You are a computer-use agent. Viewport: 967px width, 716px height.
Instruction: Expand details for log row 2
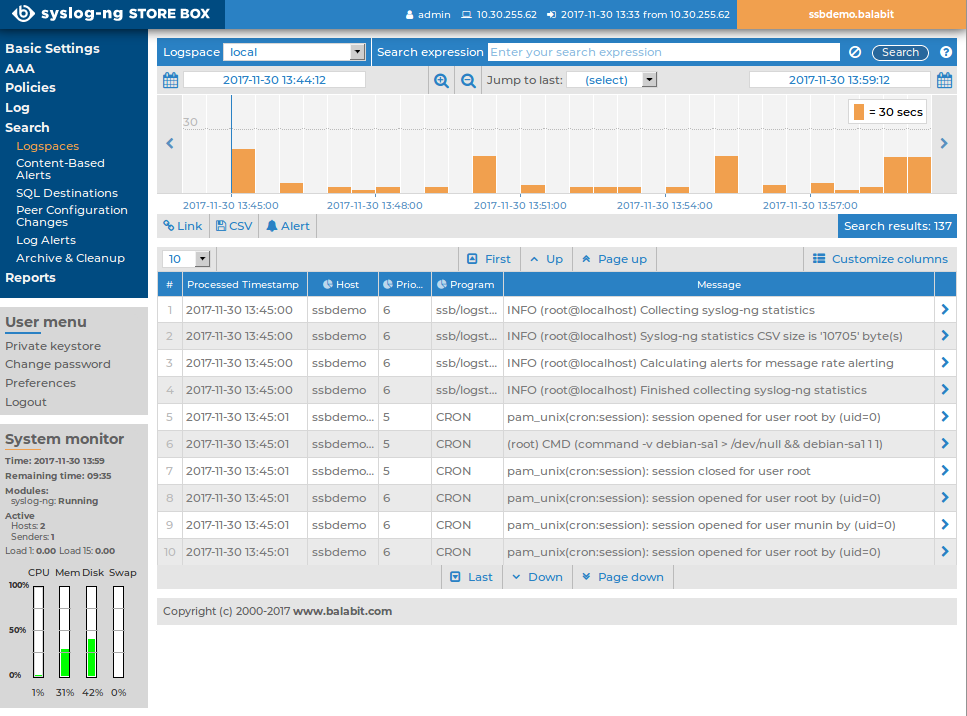pos(945,336)
